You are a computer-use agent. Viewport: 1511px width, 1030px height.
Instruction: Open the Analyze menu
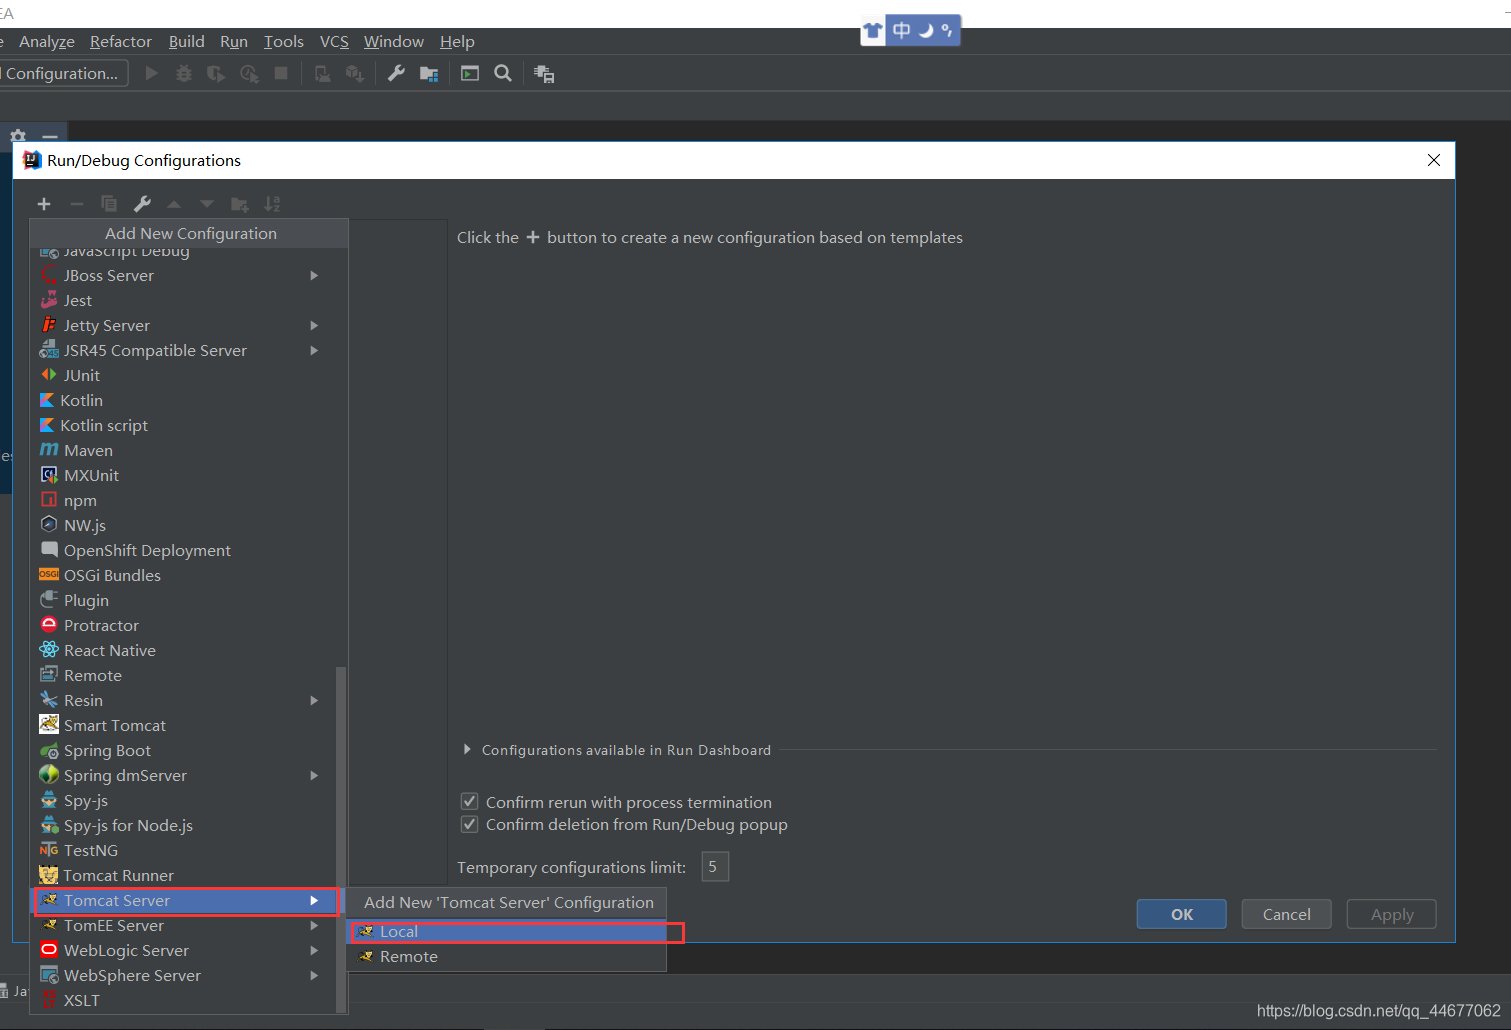click(x=47, y=41)
